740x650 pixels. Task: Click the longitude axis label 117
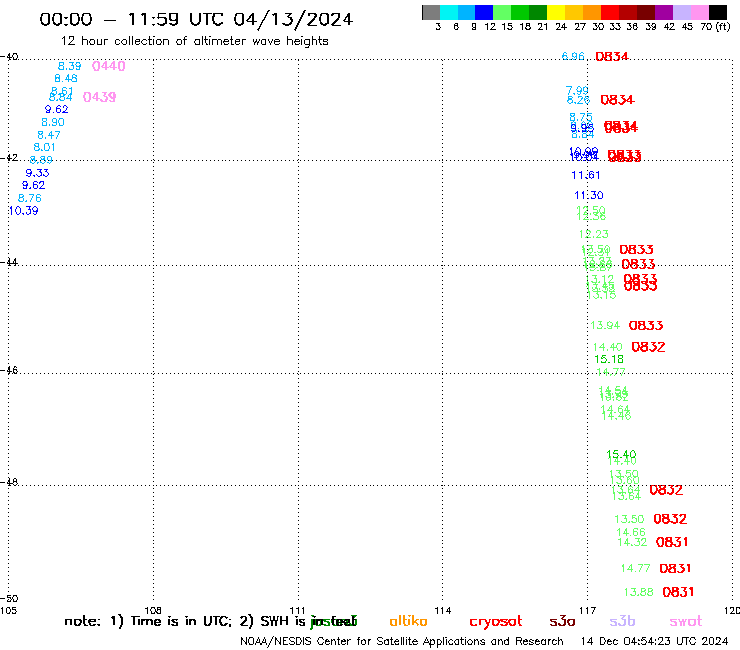pyautogui.click(x=587, y=610)
